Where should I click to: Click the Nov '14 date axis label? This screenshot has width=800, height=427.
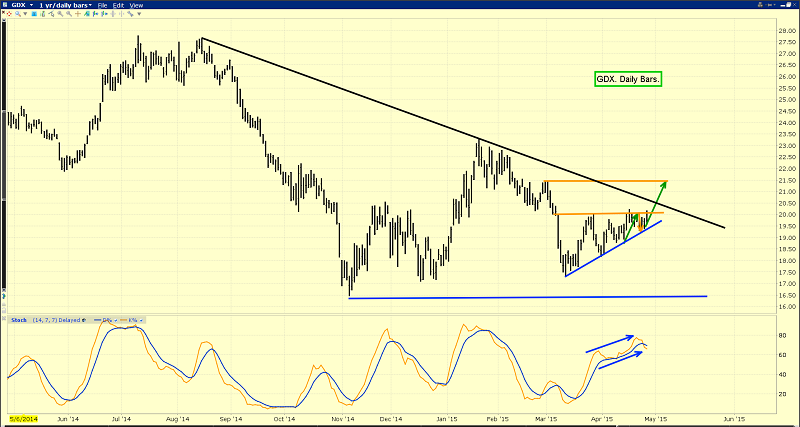point(345,419)
